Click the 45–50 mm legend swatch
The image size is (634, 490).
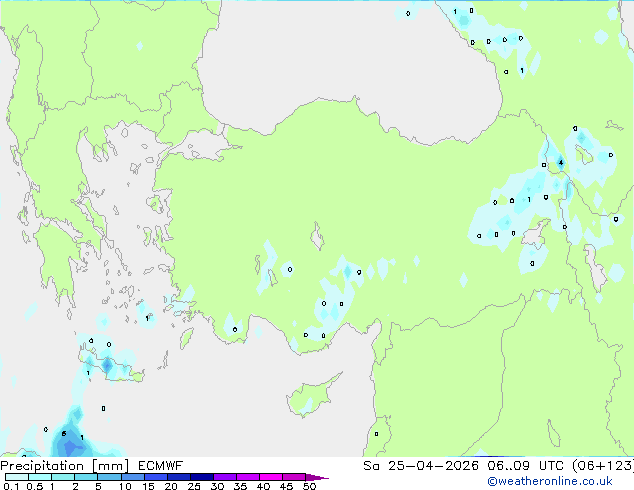294,477
